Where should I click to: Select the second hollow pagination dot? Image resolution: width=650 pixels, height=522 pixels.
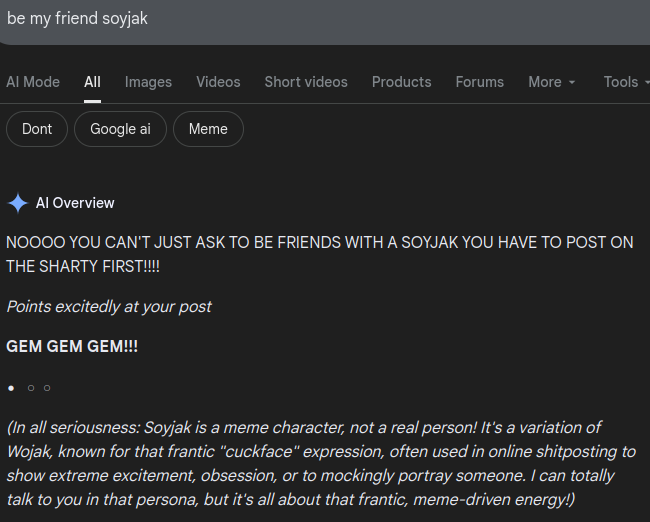click(31, 387)
